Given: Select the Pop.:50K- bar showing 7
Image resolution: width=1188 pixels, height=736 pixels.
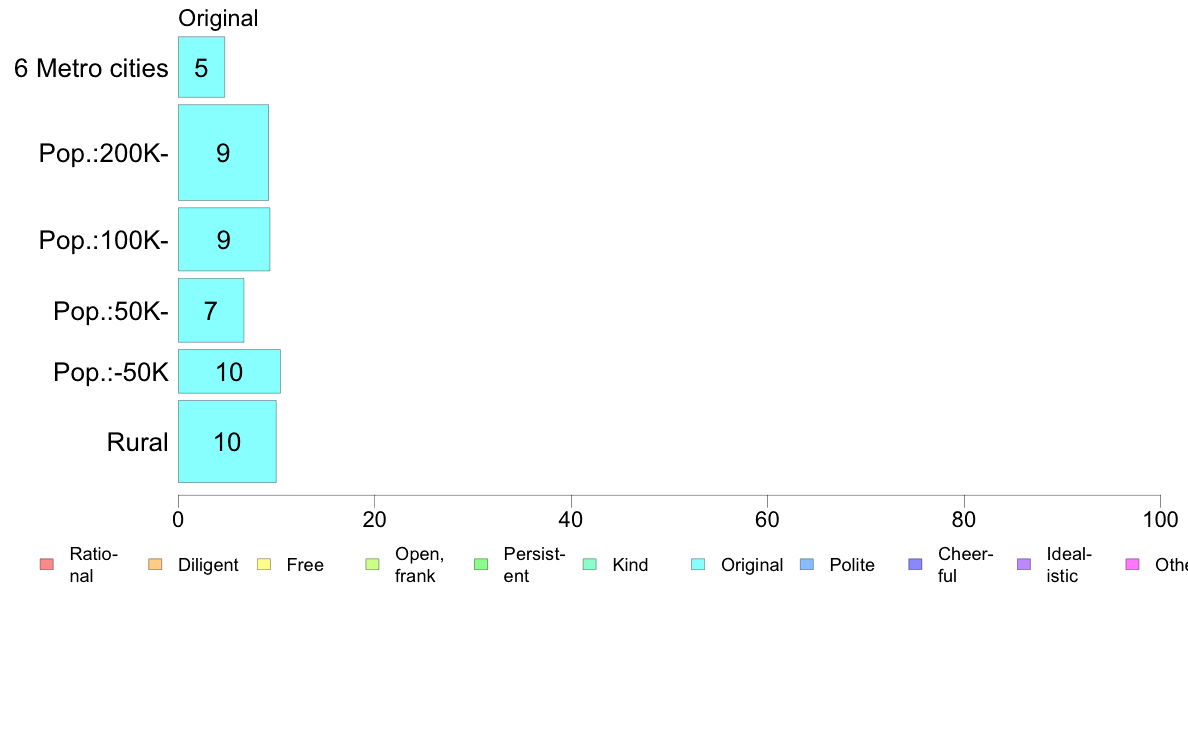Looking at the screenshot, I should click(x=211, y=311).
